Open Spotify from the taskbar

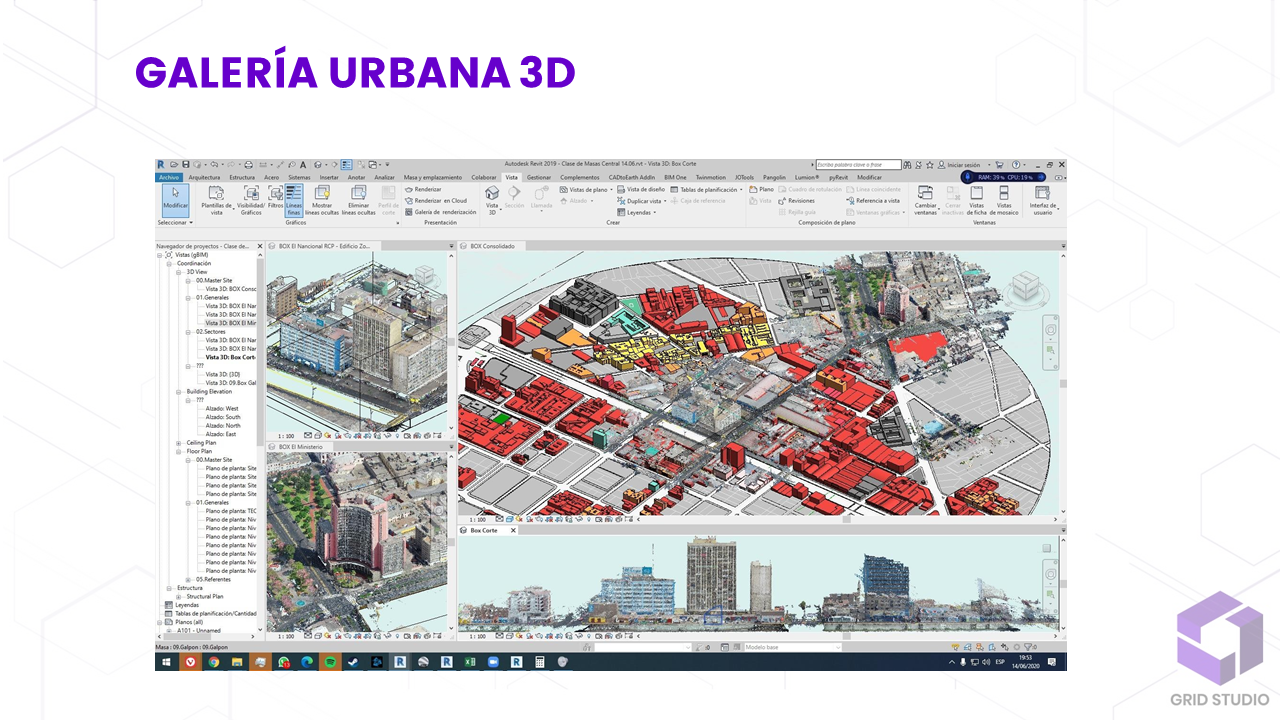(329, 662)
